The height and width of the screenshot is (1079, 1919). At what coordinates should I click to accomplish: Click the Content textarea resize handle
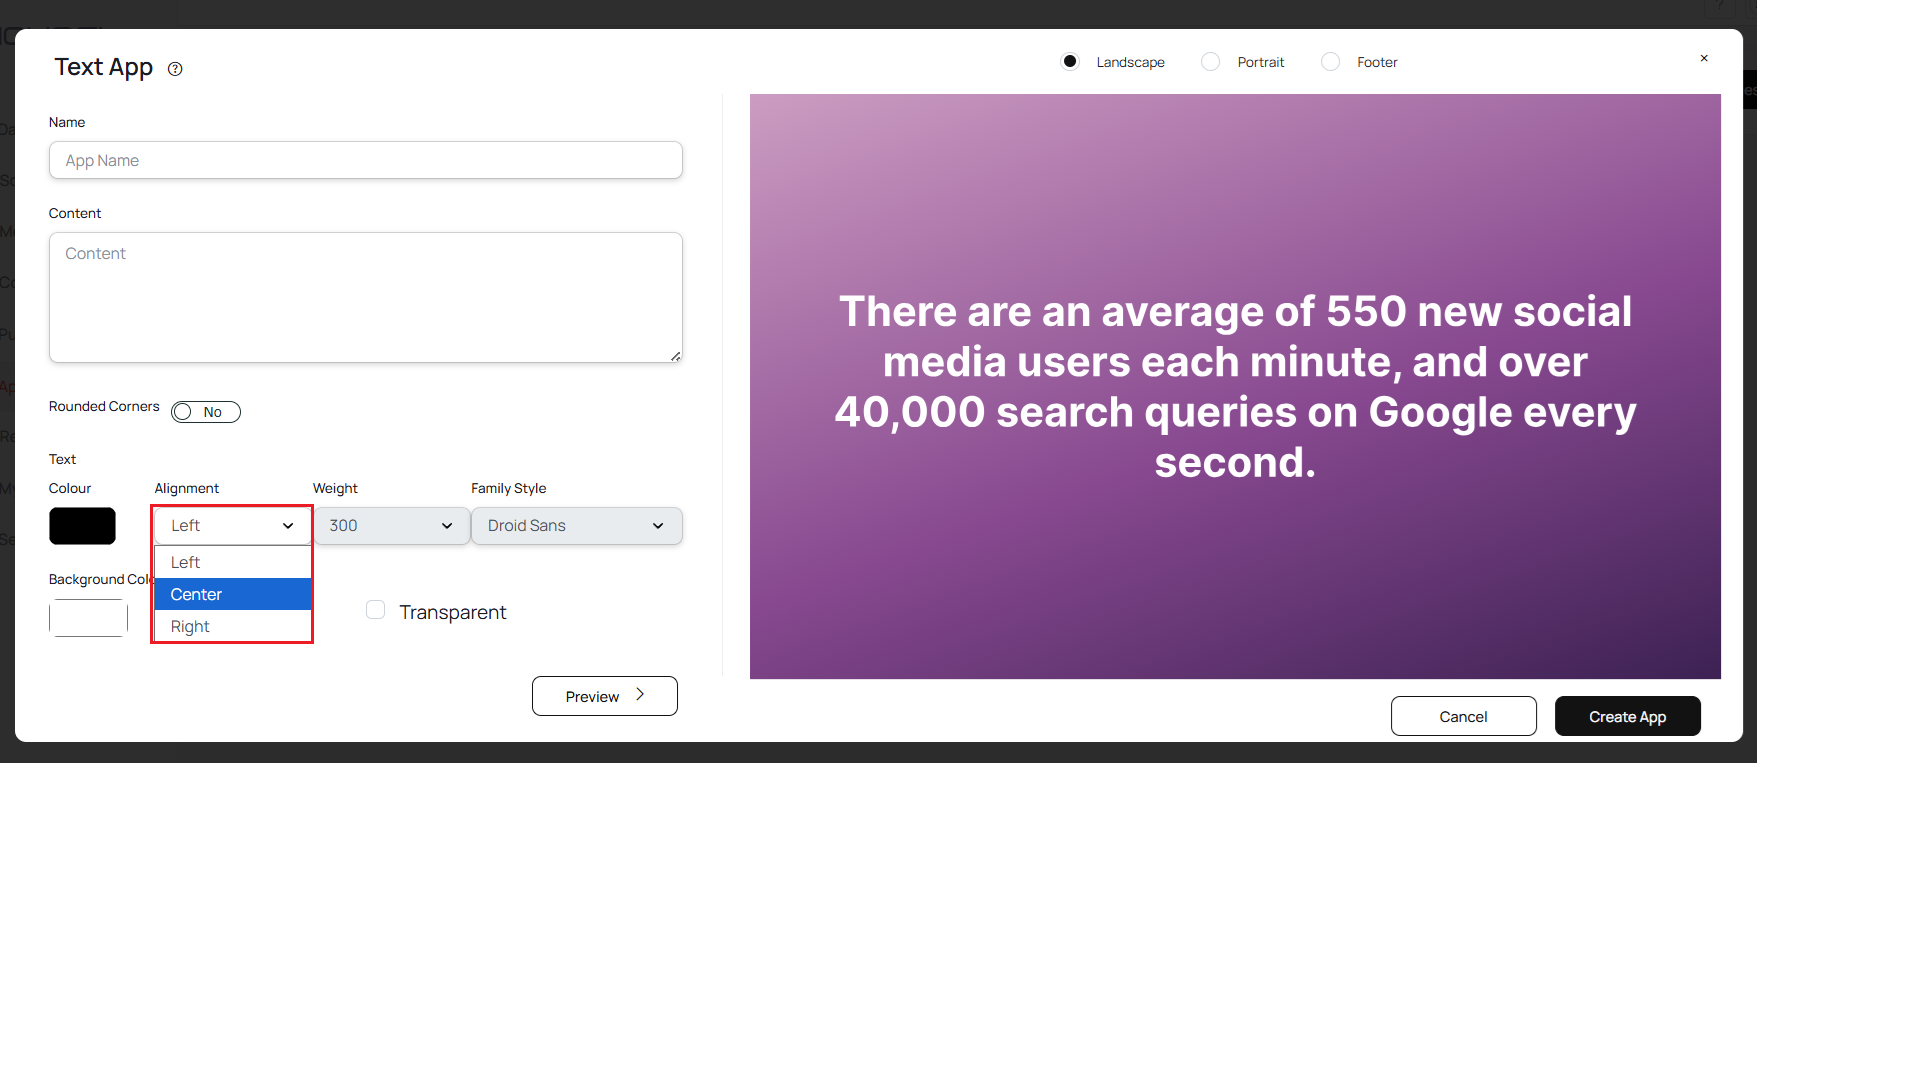point(676,356)
